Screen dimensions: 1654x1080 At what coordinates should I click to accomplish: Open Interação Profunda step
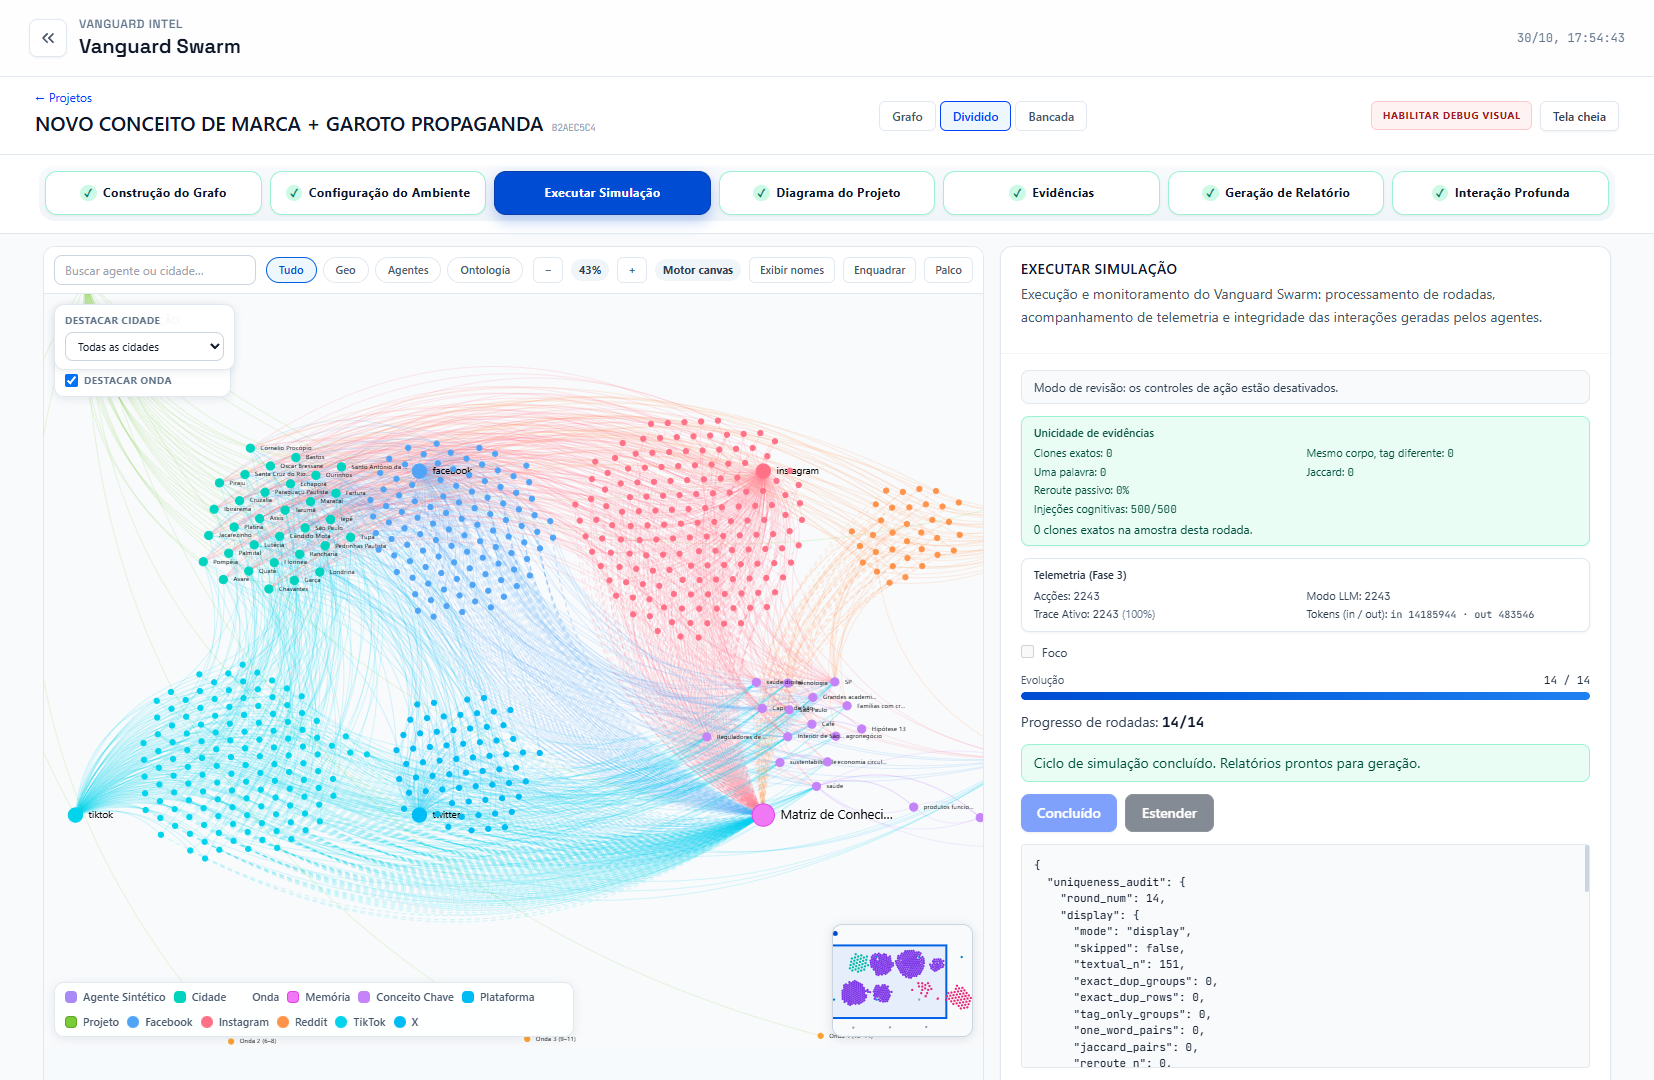pos(1500,193)
